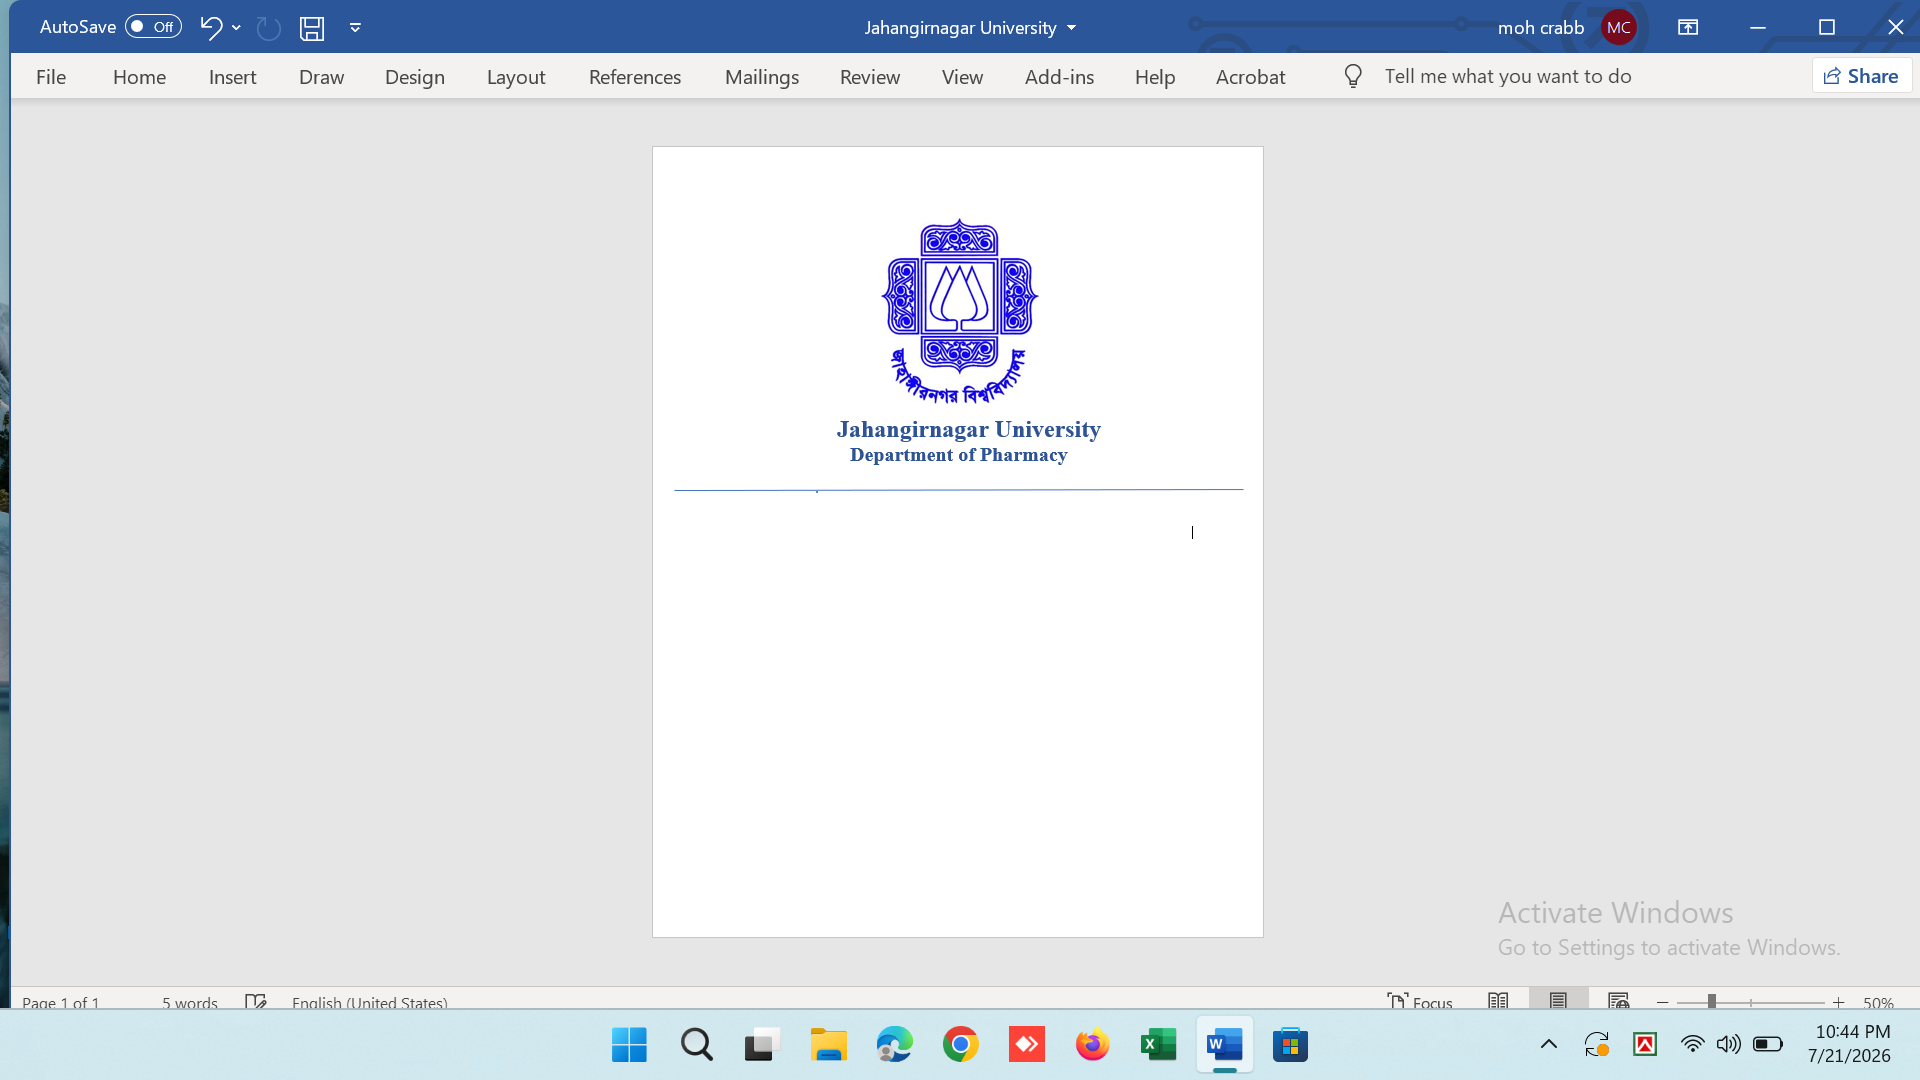Viewport: 1920px width, 1080px height.
Task: Switch to the Insert tab
Action: (x=232, y=77)
